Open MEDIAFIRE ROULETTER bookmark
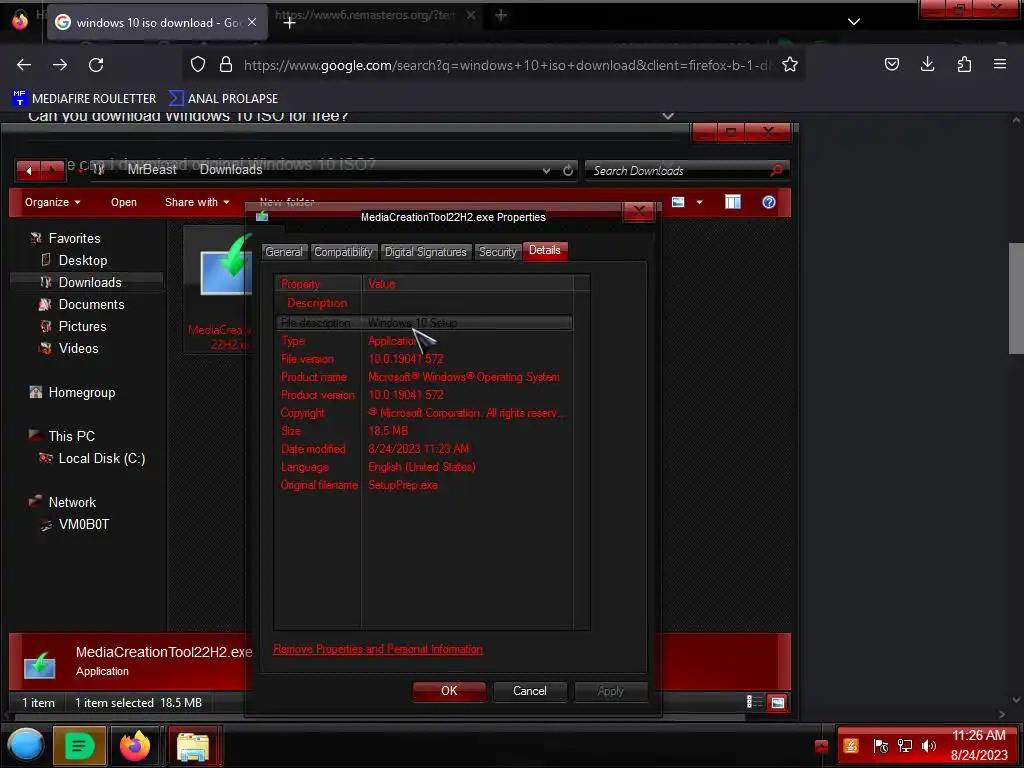Image resolution: width=1024 pixels, height=768 pixels. [84, 99]
